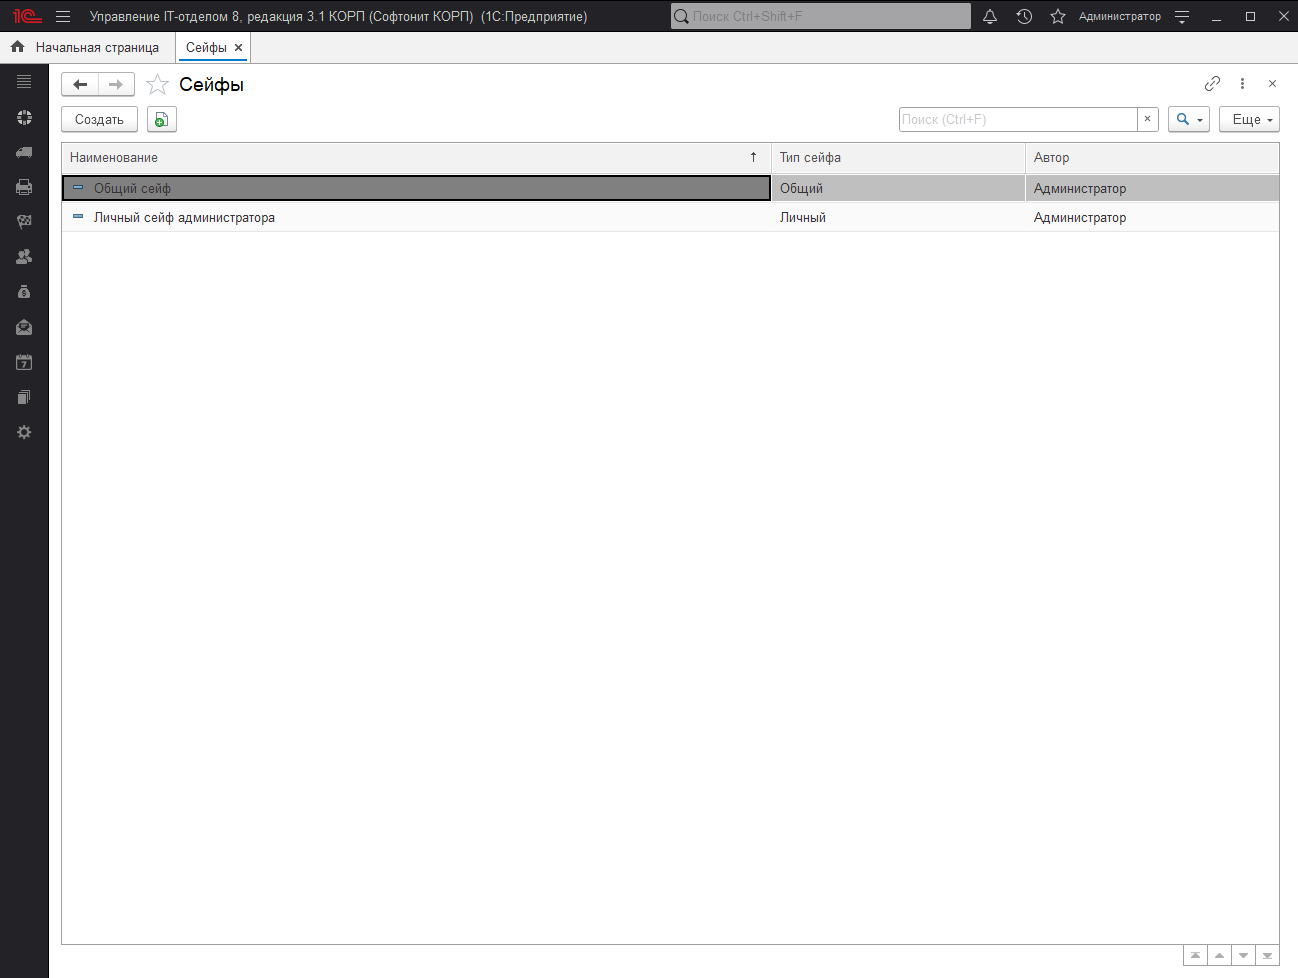Open the magnifier search dropdown
Screen dimensions: 1298x978
point(1188,120)
